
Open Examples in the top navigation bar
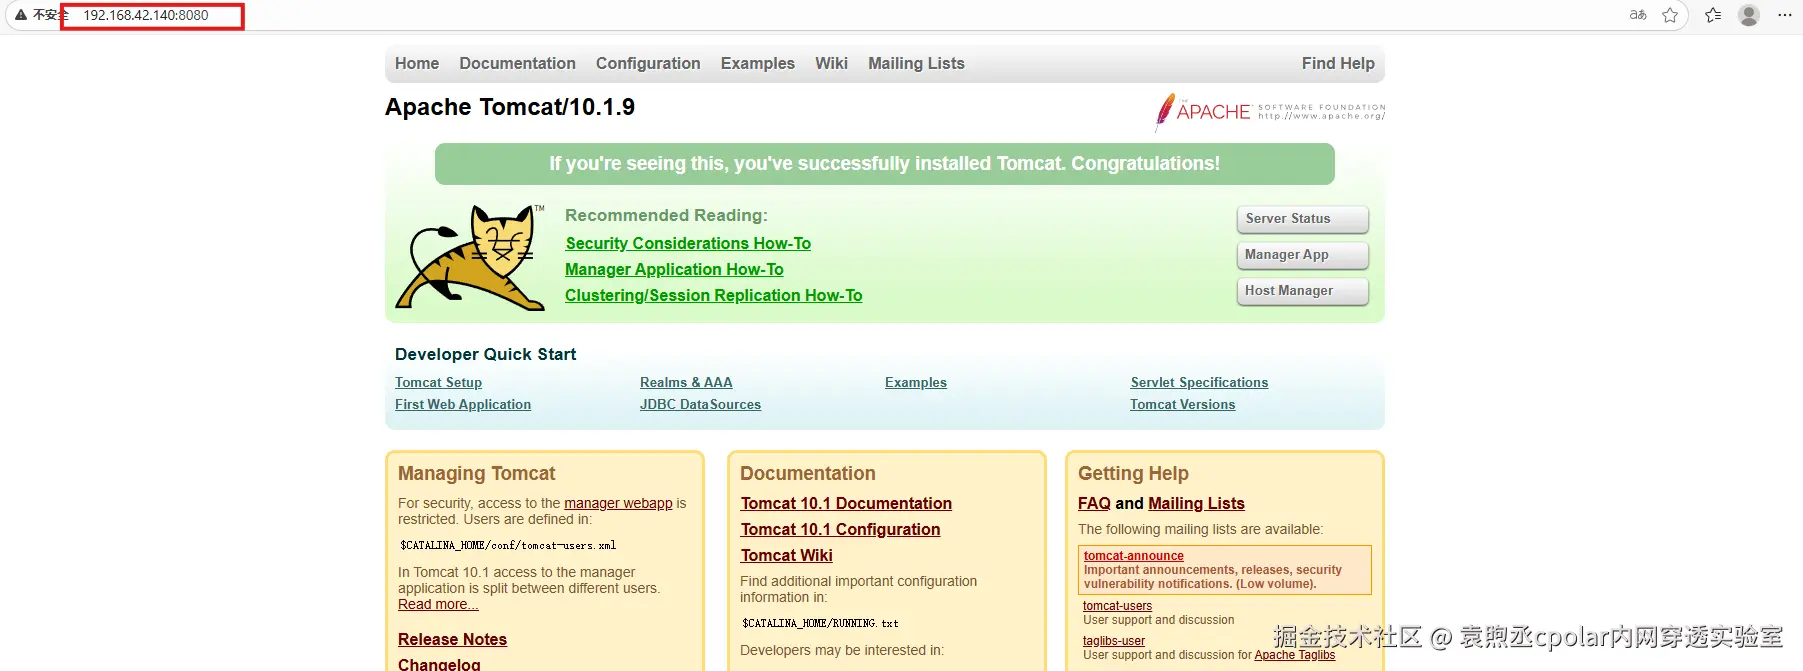coord(758,63)
